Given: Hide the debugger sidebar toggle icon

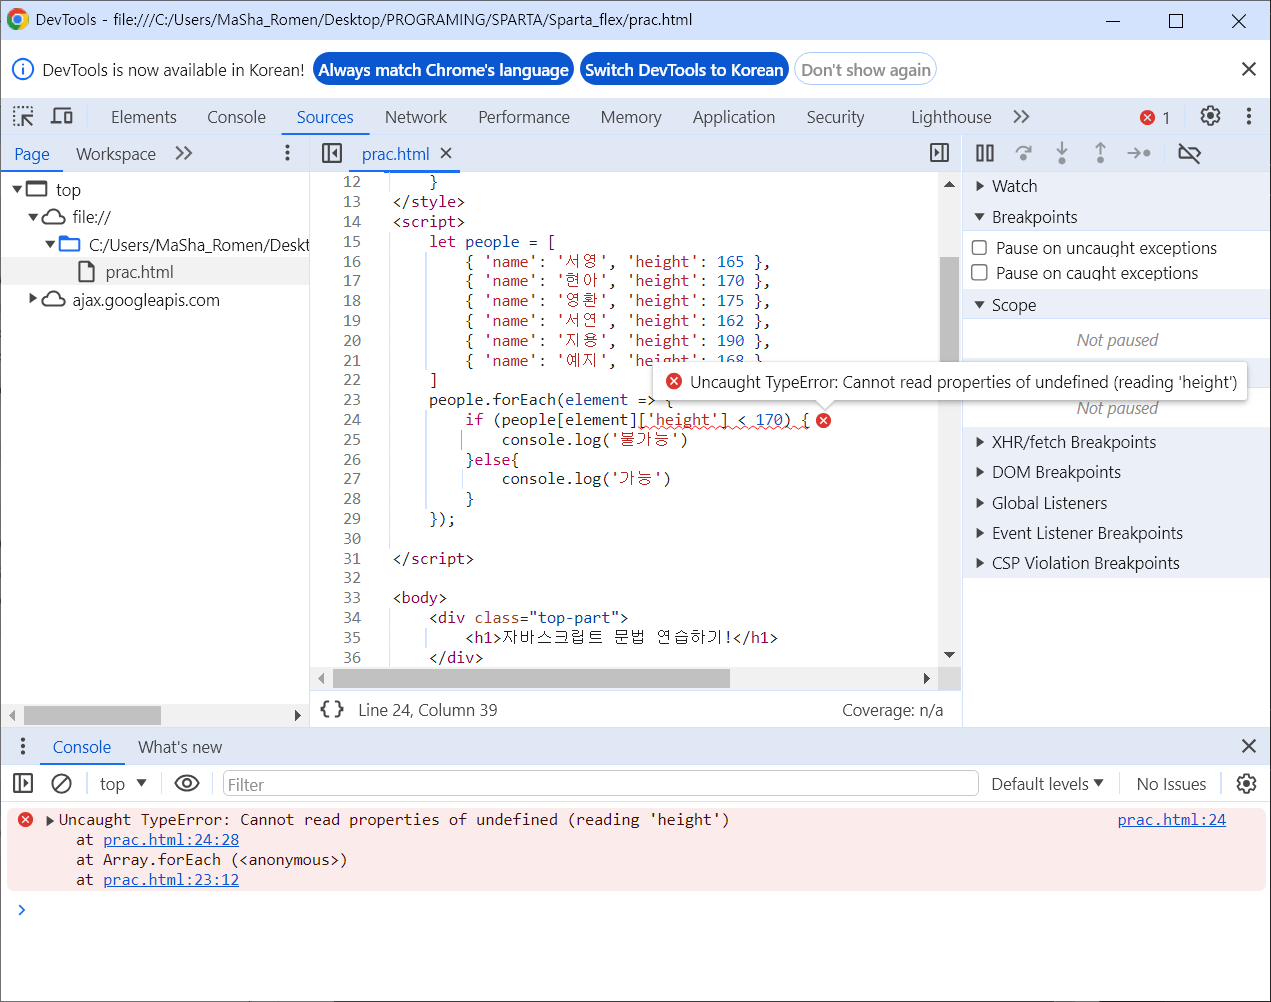Looking at the screenshot, I should pos(939,153).
